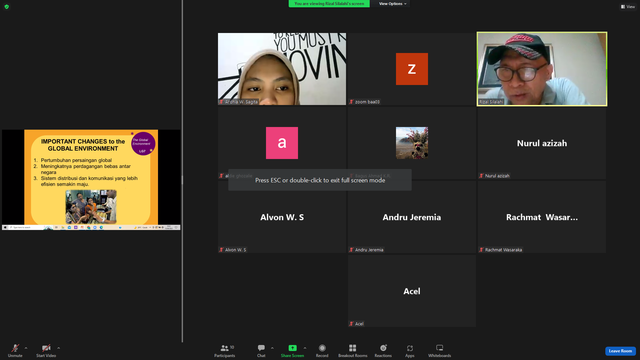This screenshot has height=360, width=640.
Task: Select Rachmat Wasaraka participant tile
Action: pyautogui.click(x=542, y=217)
